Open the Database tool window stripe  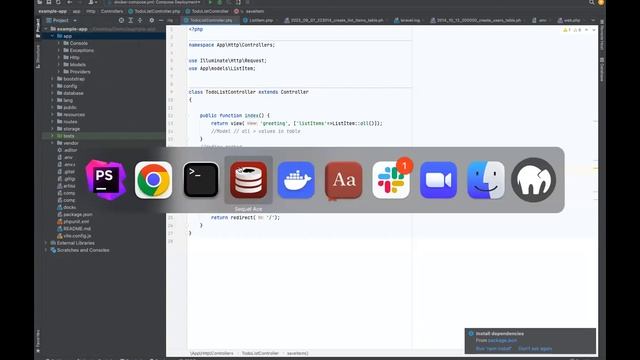click(602, 70)
